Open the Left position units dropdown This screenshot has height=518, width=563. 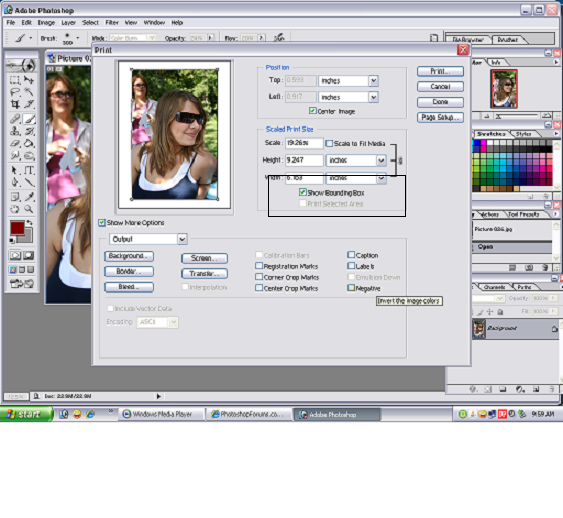373,97
